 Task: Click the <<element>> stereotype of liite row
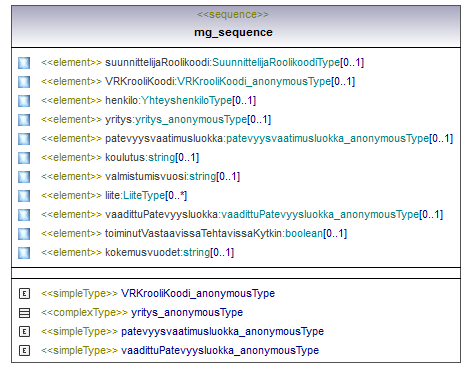(71, 196)
